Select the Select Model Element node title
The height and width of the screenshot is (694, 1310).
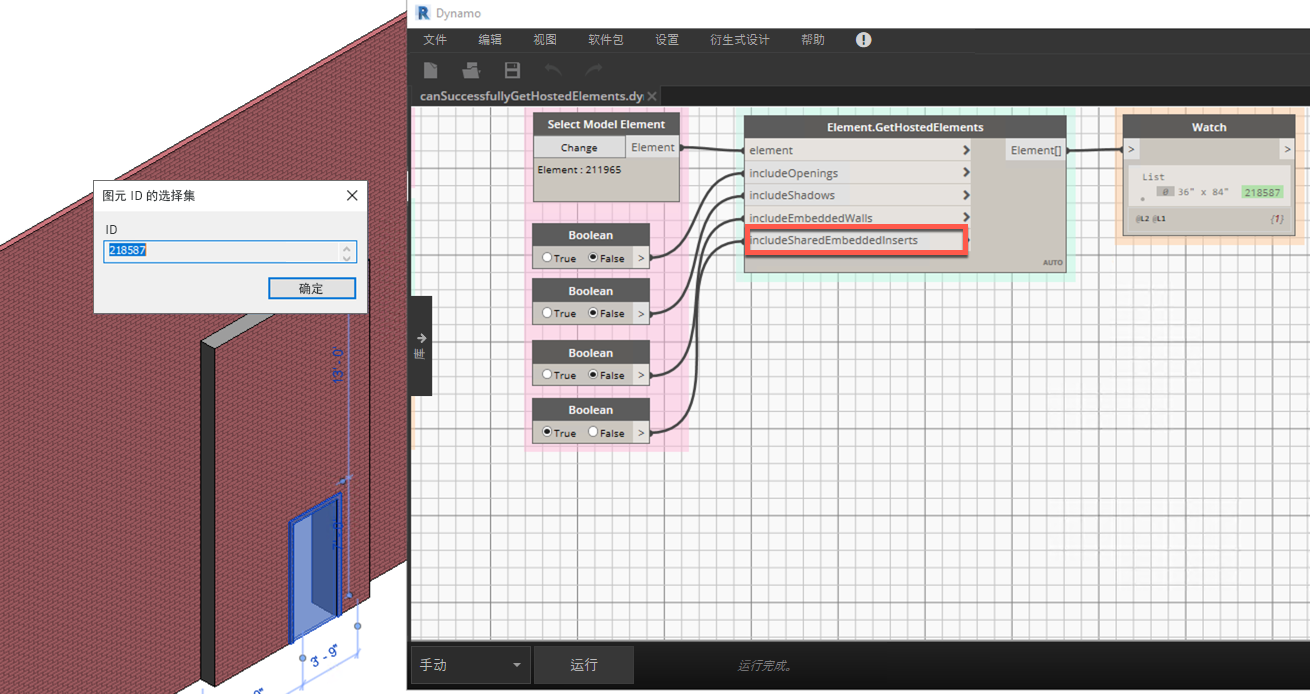click(606, 124)
